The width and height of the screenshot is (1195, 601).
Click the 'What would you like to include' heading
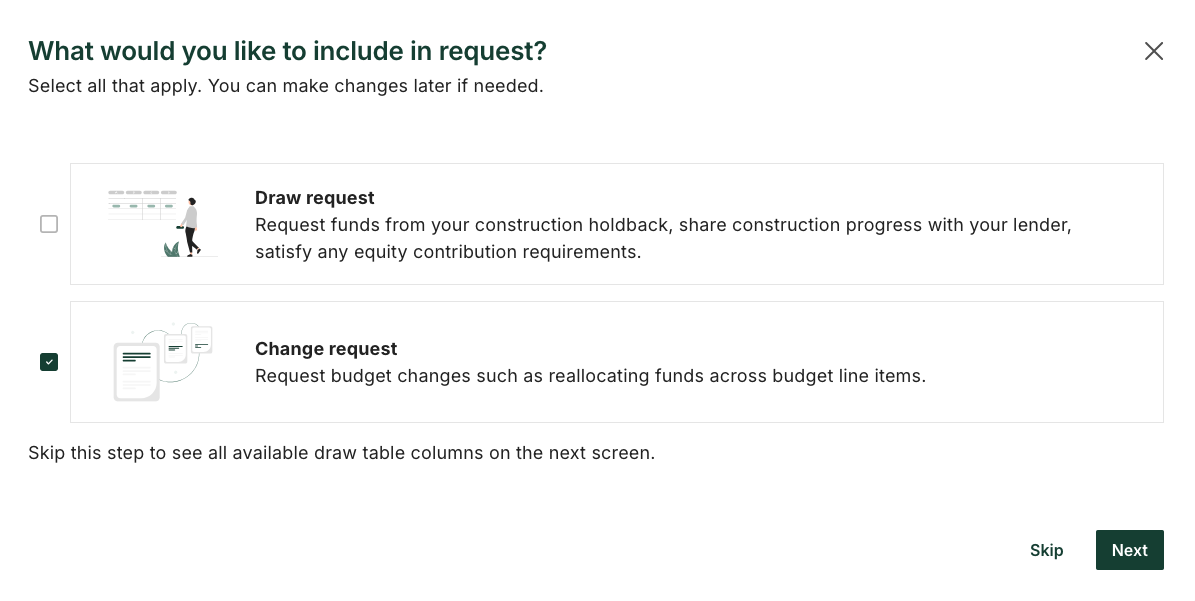(x=287, y=51)
